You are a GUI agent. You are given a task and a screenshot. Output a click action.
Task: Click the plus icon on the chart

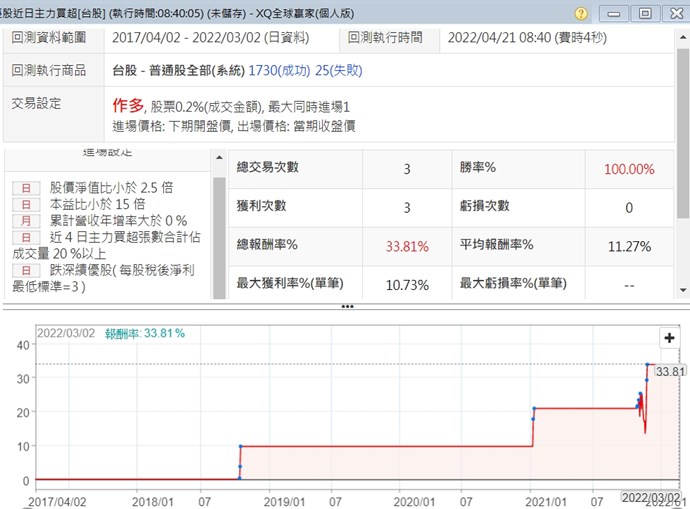669,338
